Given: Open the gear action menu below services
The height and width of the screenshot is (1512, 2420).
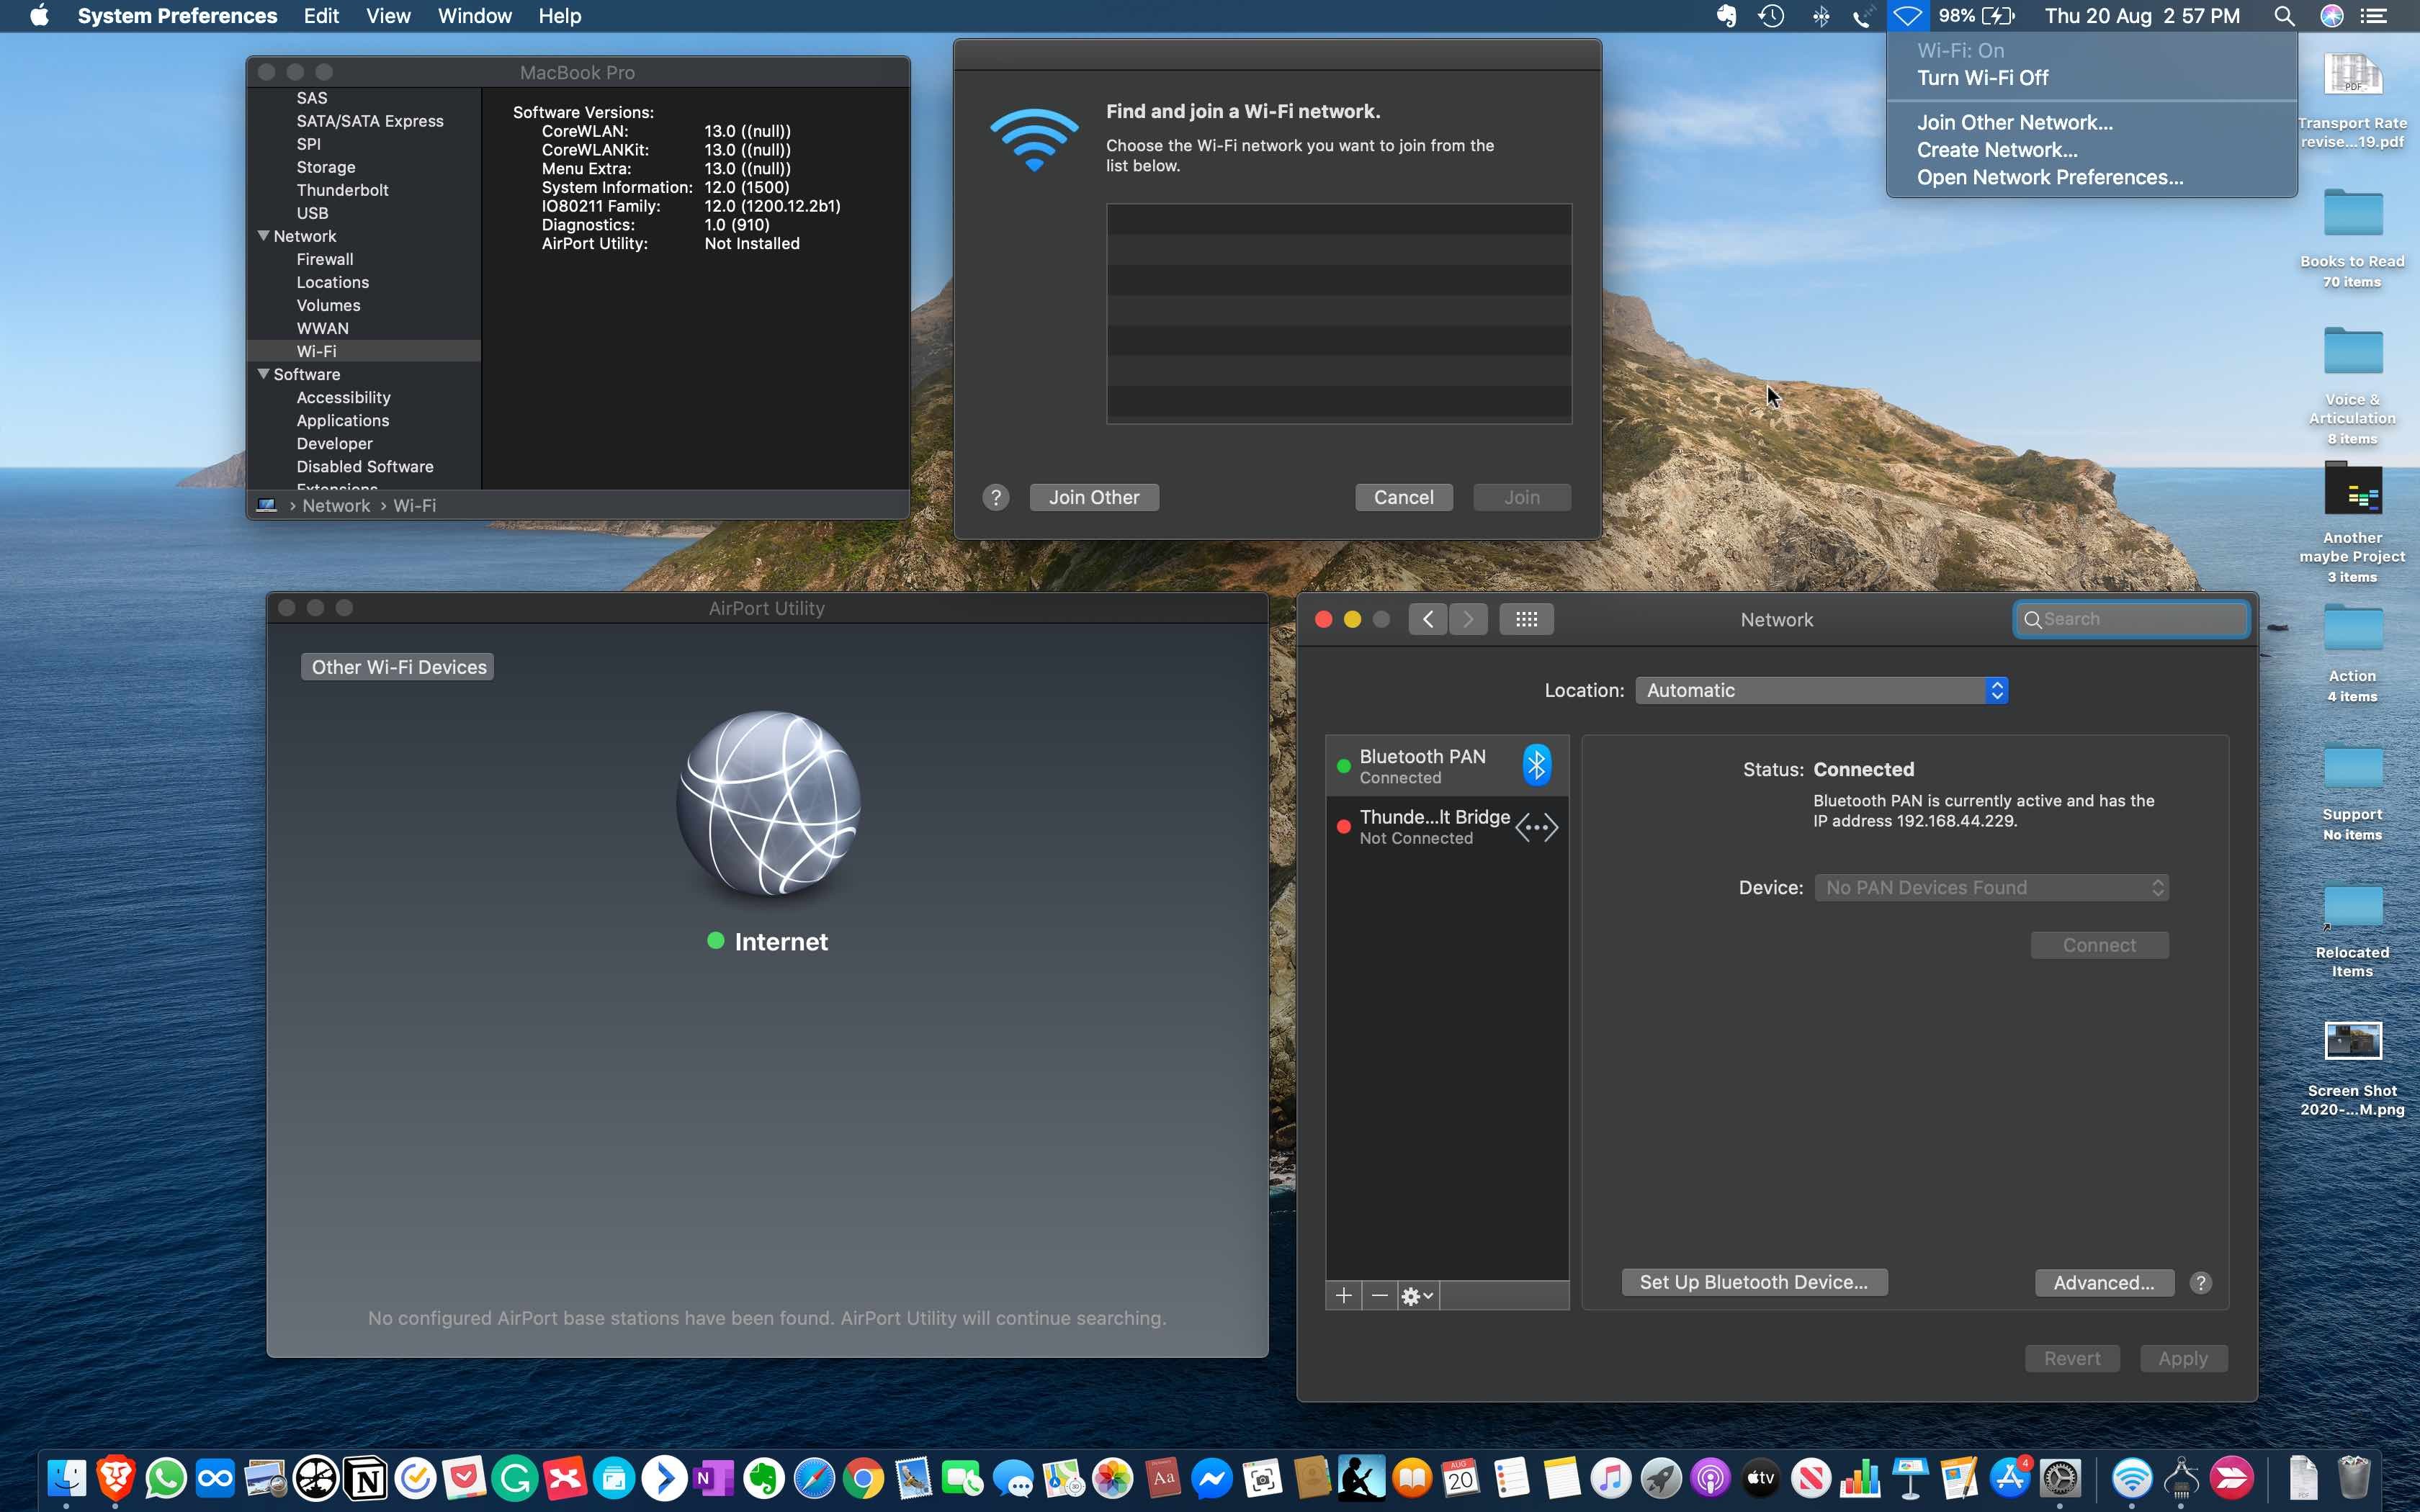Looking at the screenshot, I should 1417,1296.
